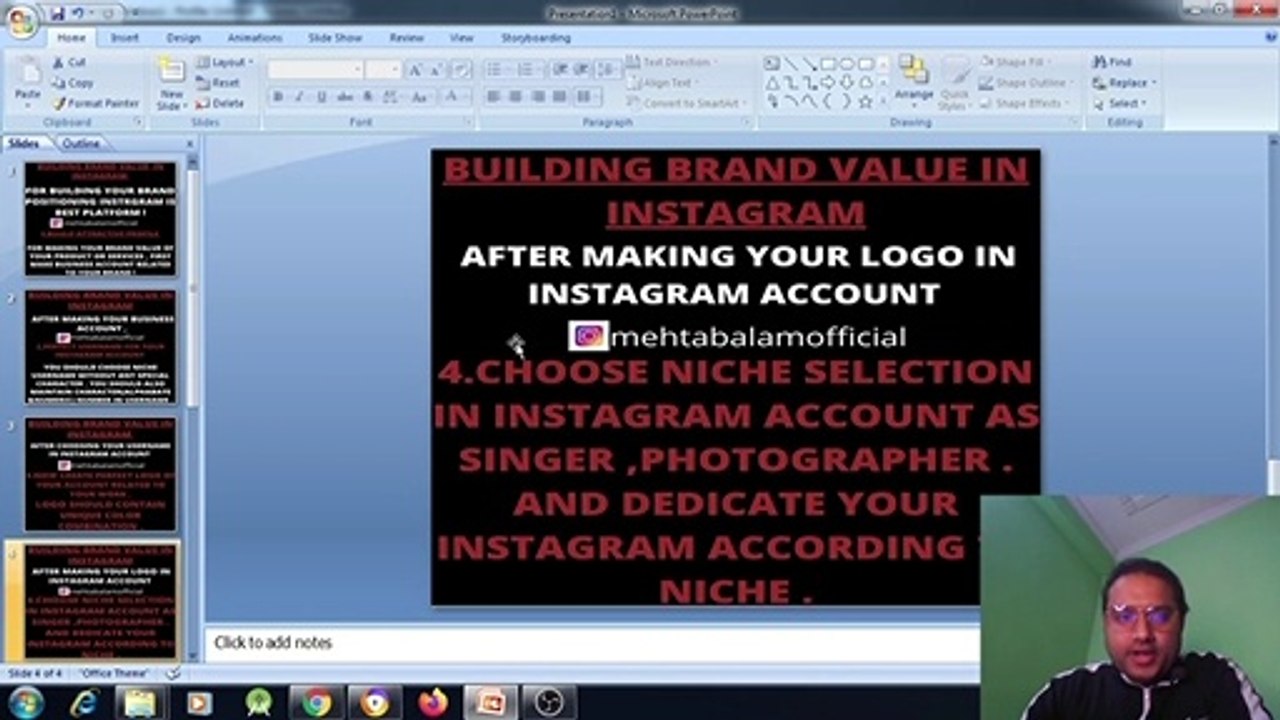Open the Replace dropdown
1280x720 pixels.
(x=1125, y=83)
